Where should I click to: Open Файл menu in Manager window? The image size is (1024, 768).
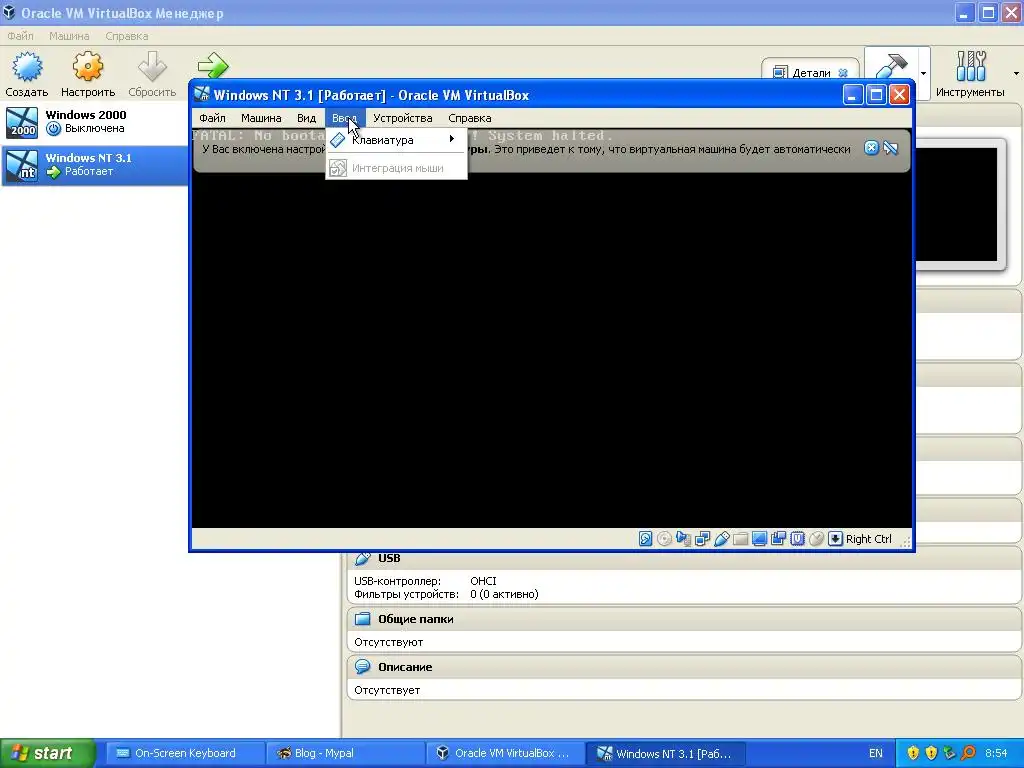click(20, 36)
